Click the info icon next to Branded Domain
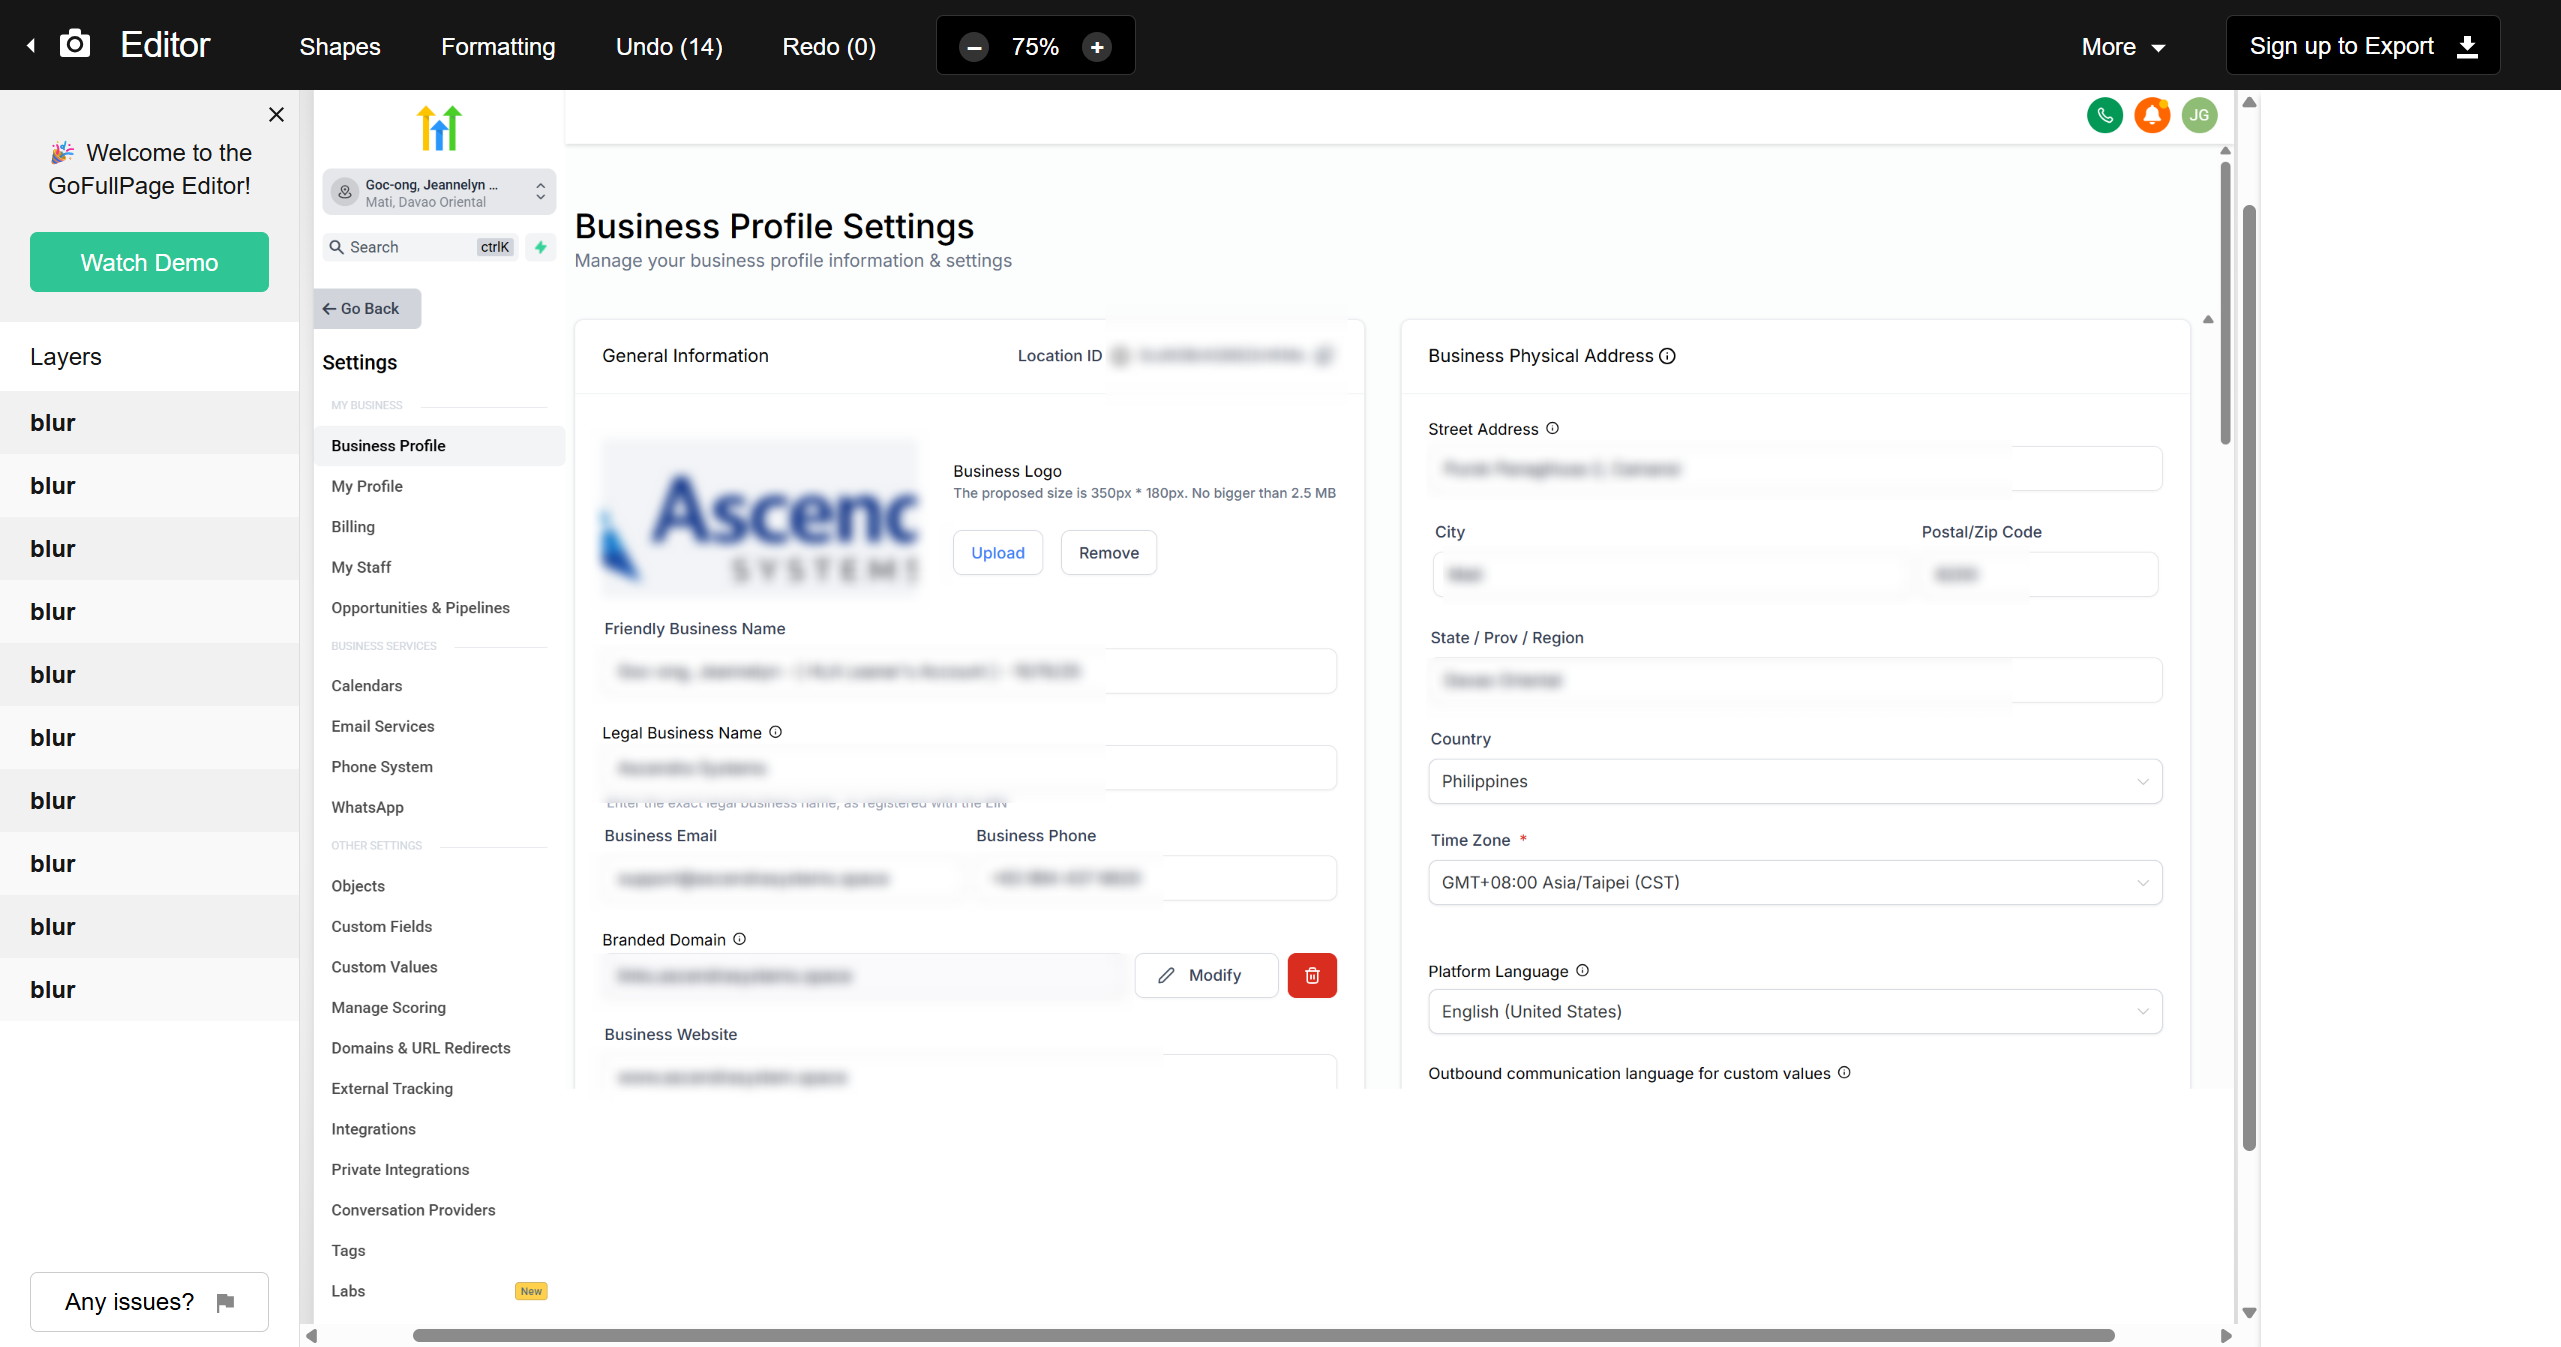The height and width of the screenshot is (1347, 2561). [x=739, y=939]
